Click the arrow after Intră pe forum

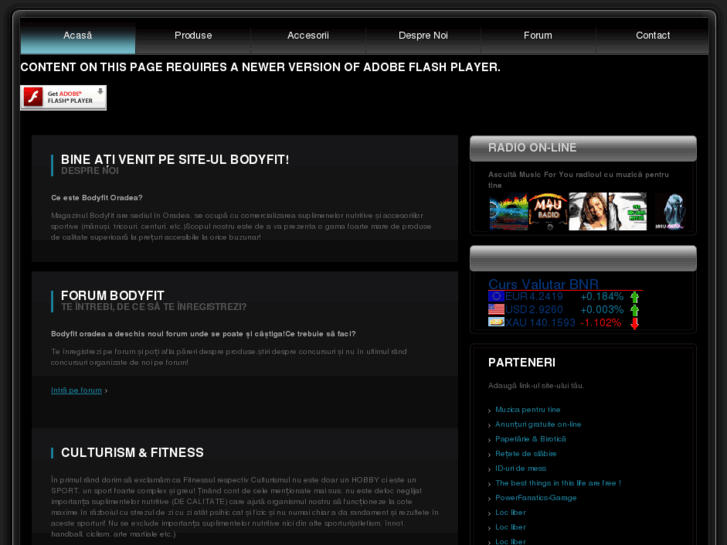[106, 391]
